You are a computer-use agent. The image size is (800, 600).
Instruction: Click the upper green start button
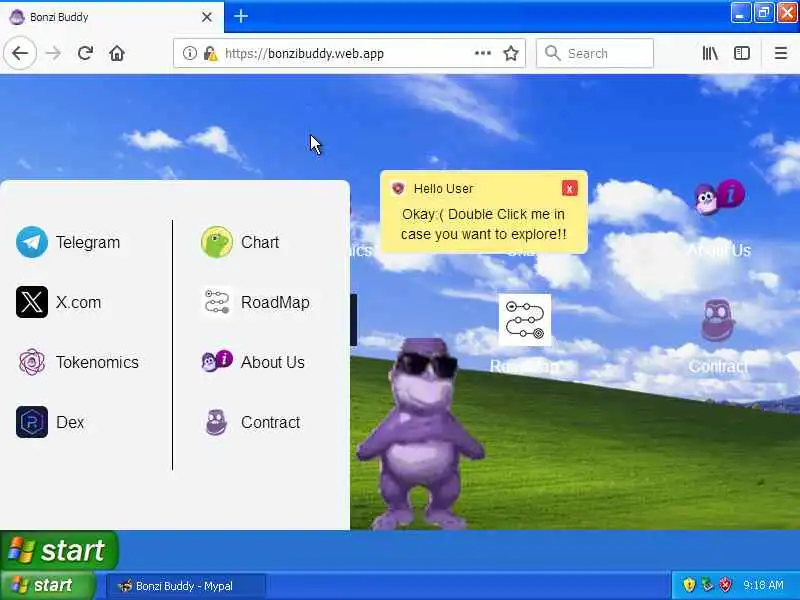tap(59, 551)
